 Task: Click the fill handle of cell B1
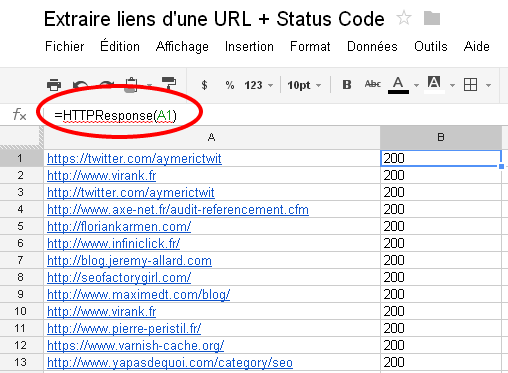tap(501, 166)
